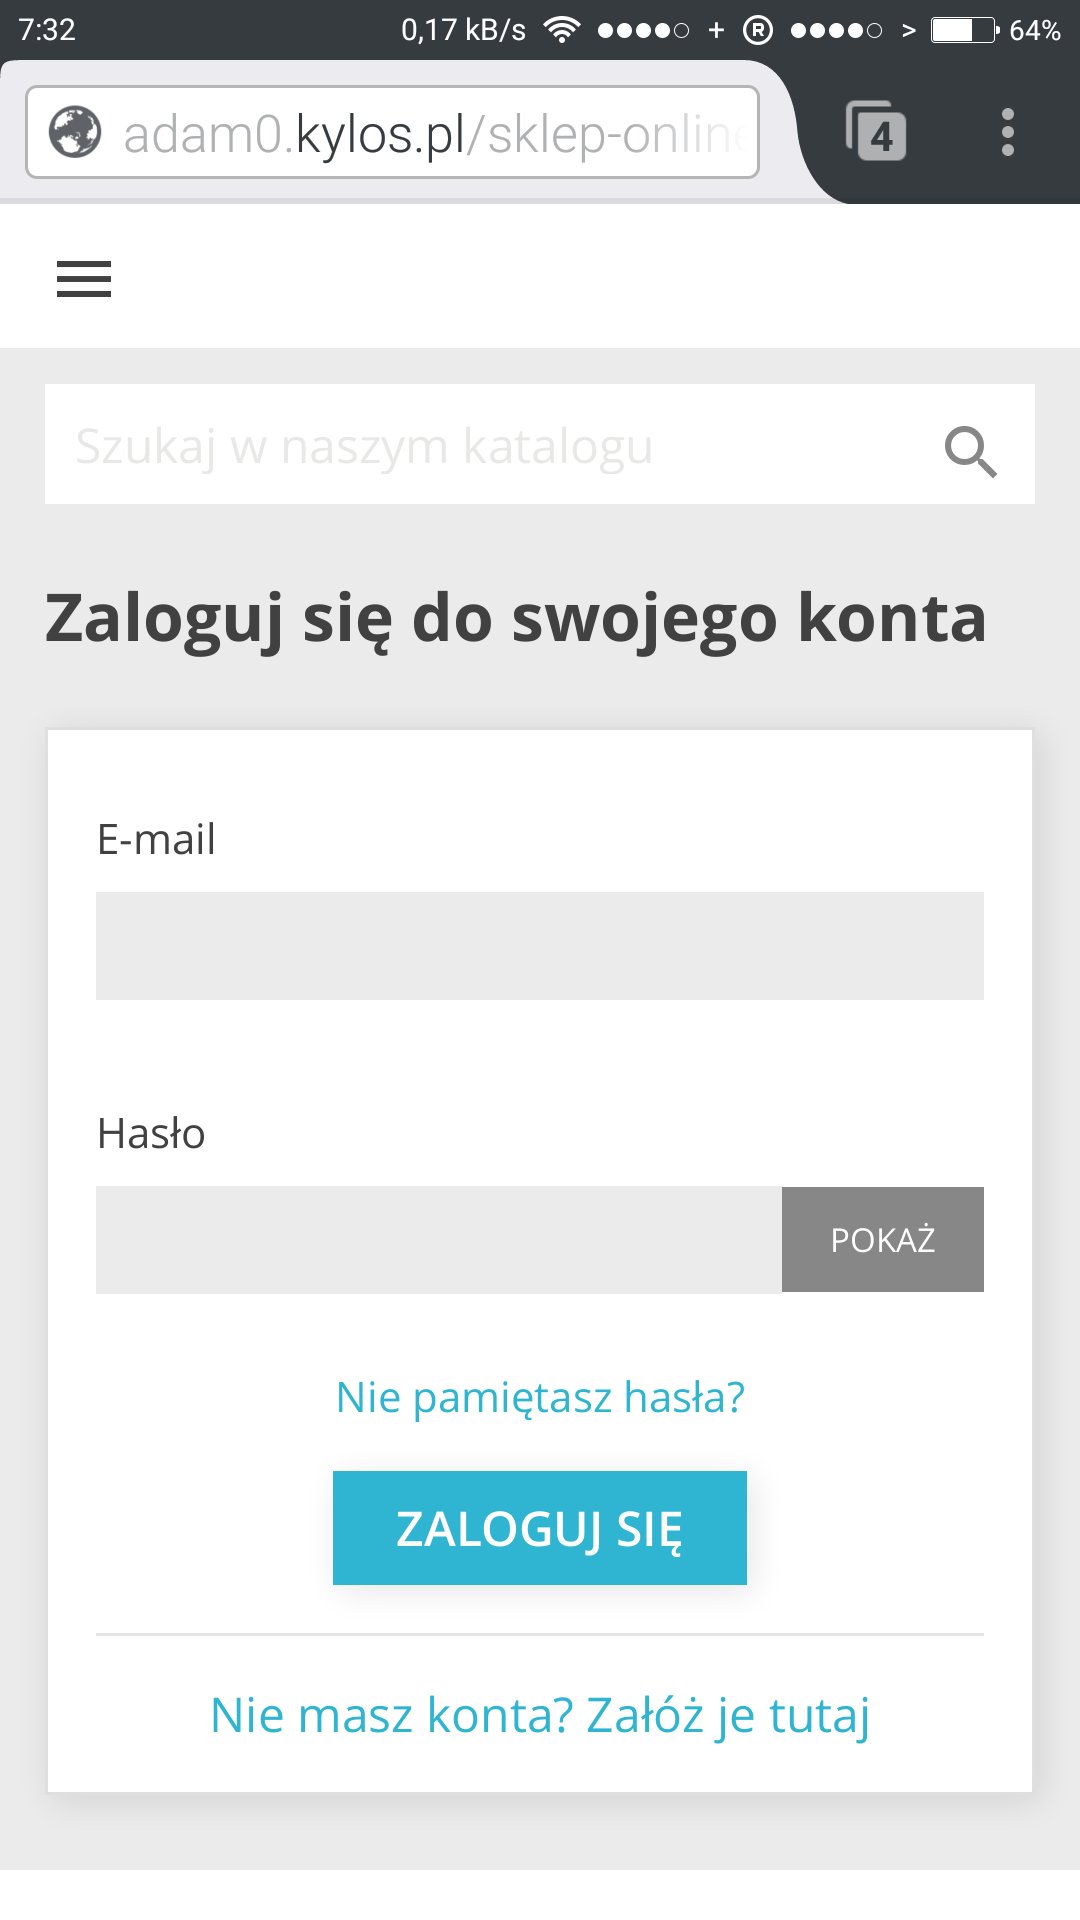
Task: Tap the search magnifier icon
Action: (x=970, y=451)
